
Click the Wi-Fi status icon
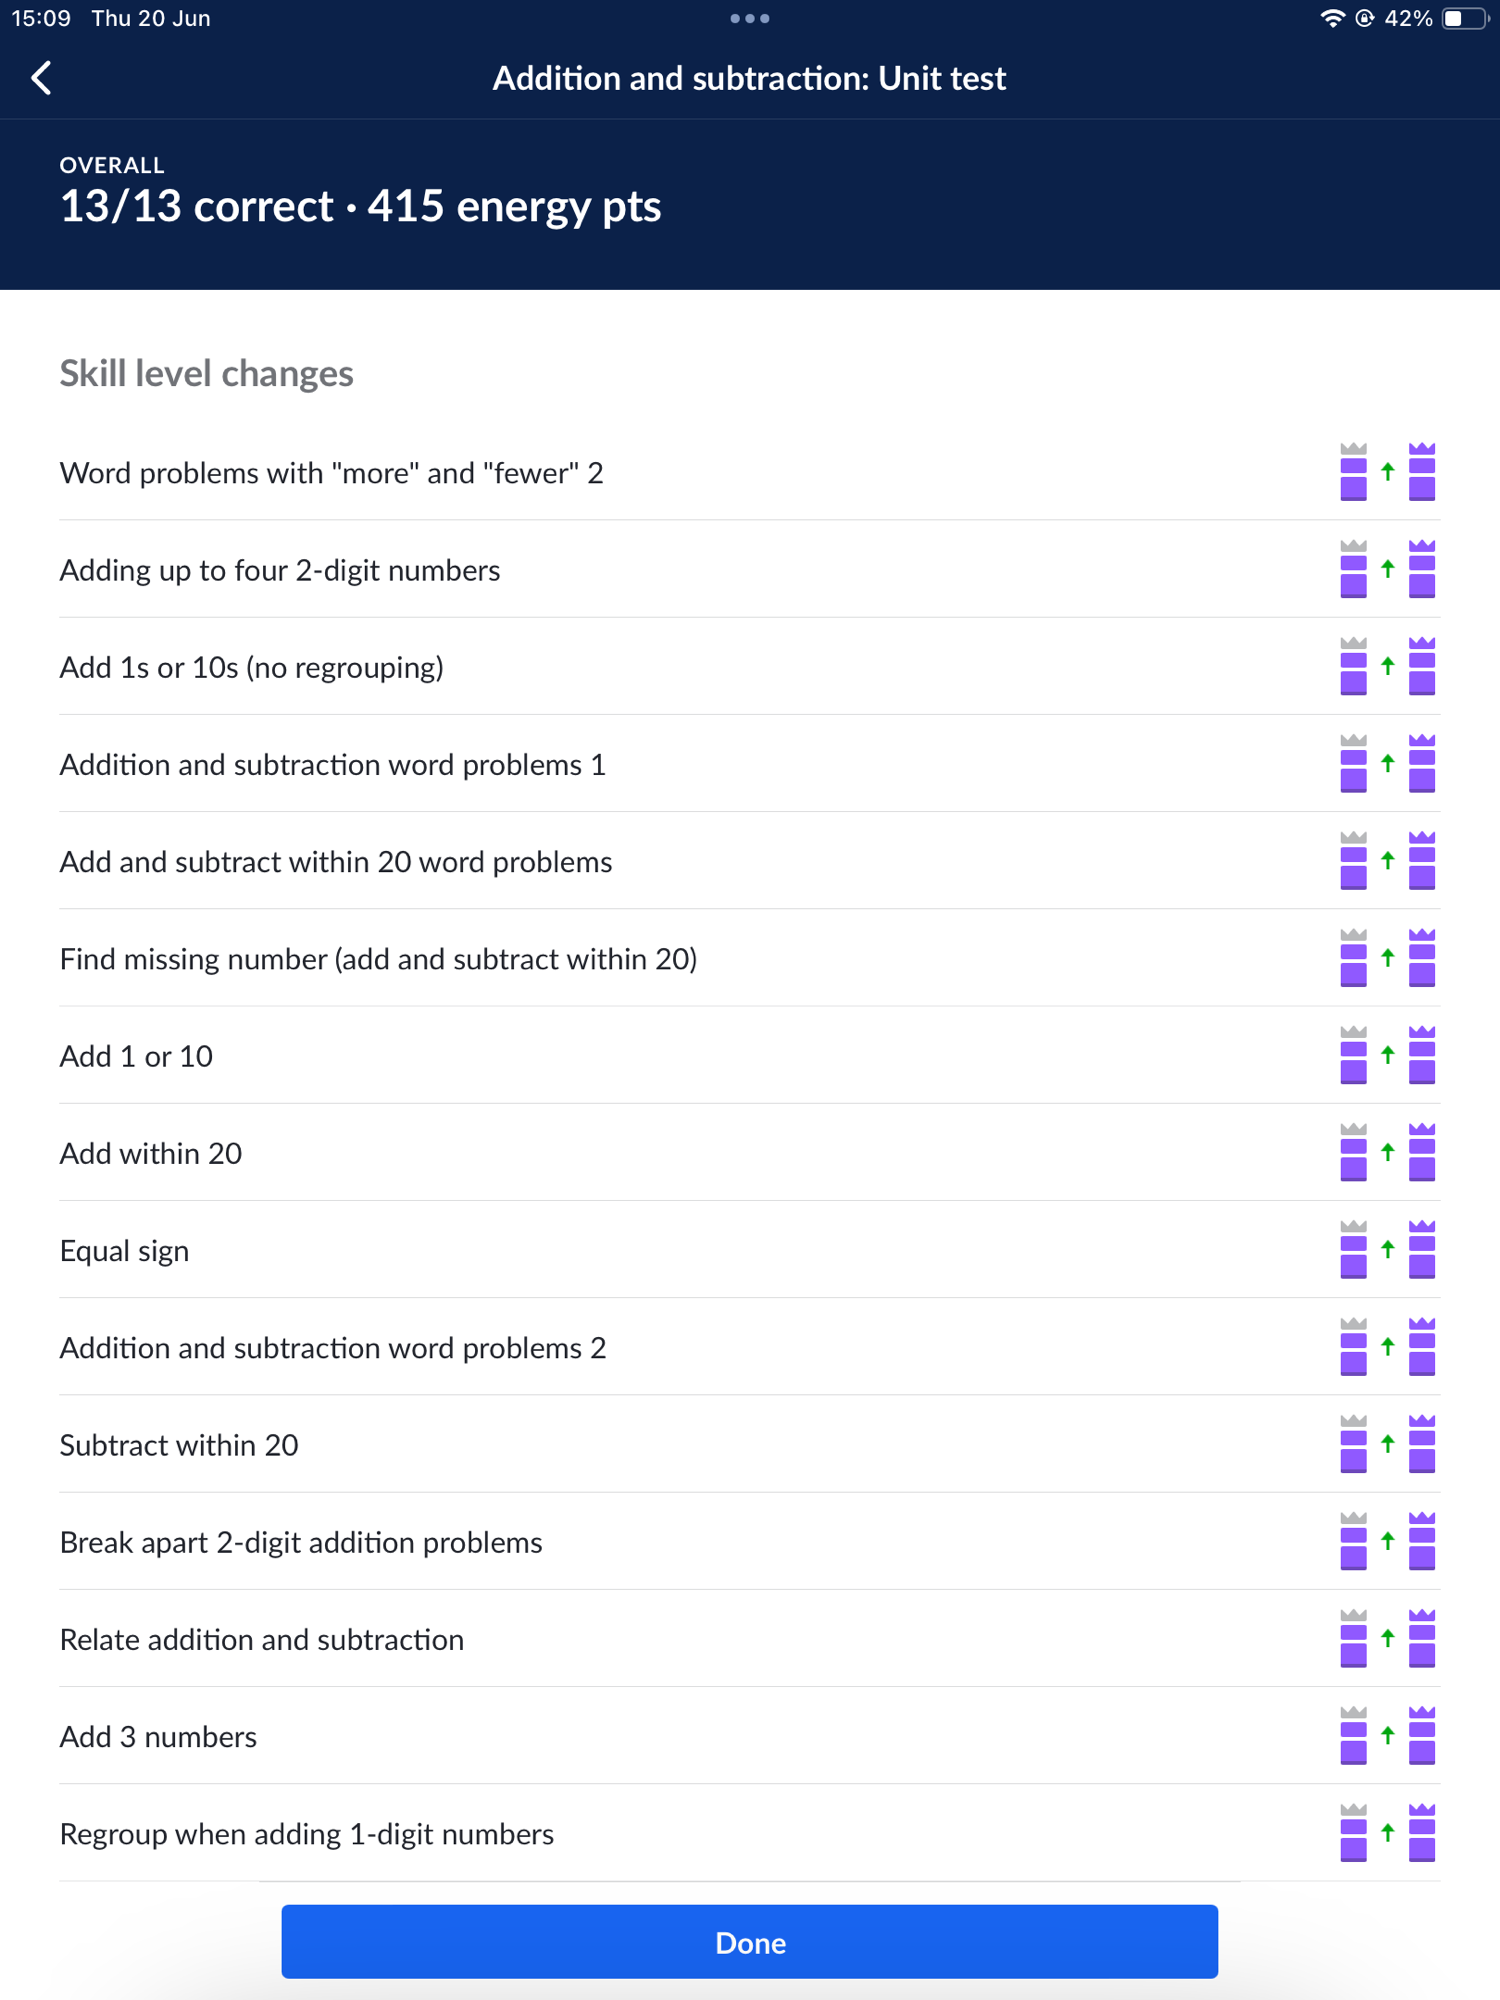[1331, 18]
